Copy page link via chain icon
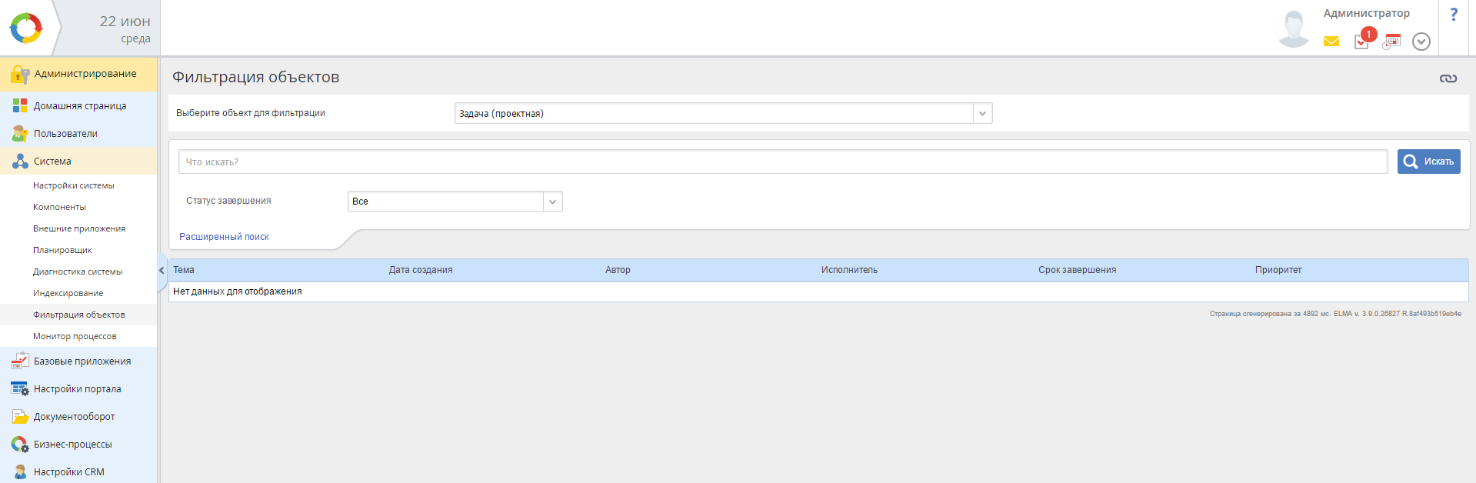The image size is (1476, 483). [1448, 79]
